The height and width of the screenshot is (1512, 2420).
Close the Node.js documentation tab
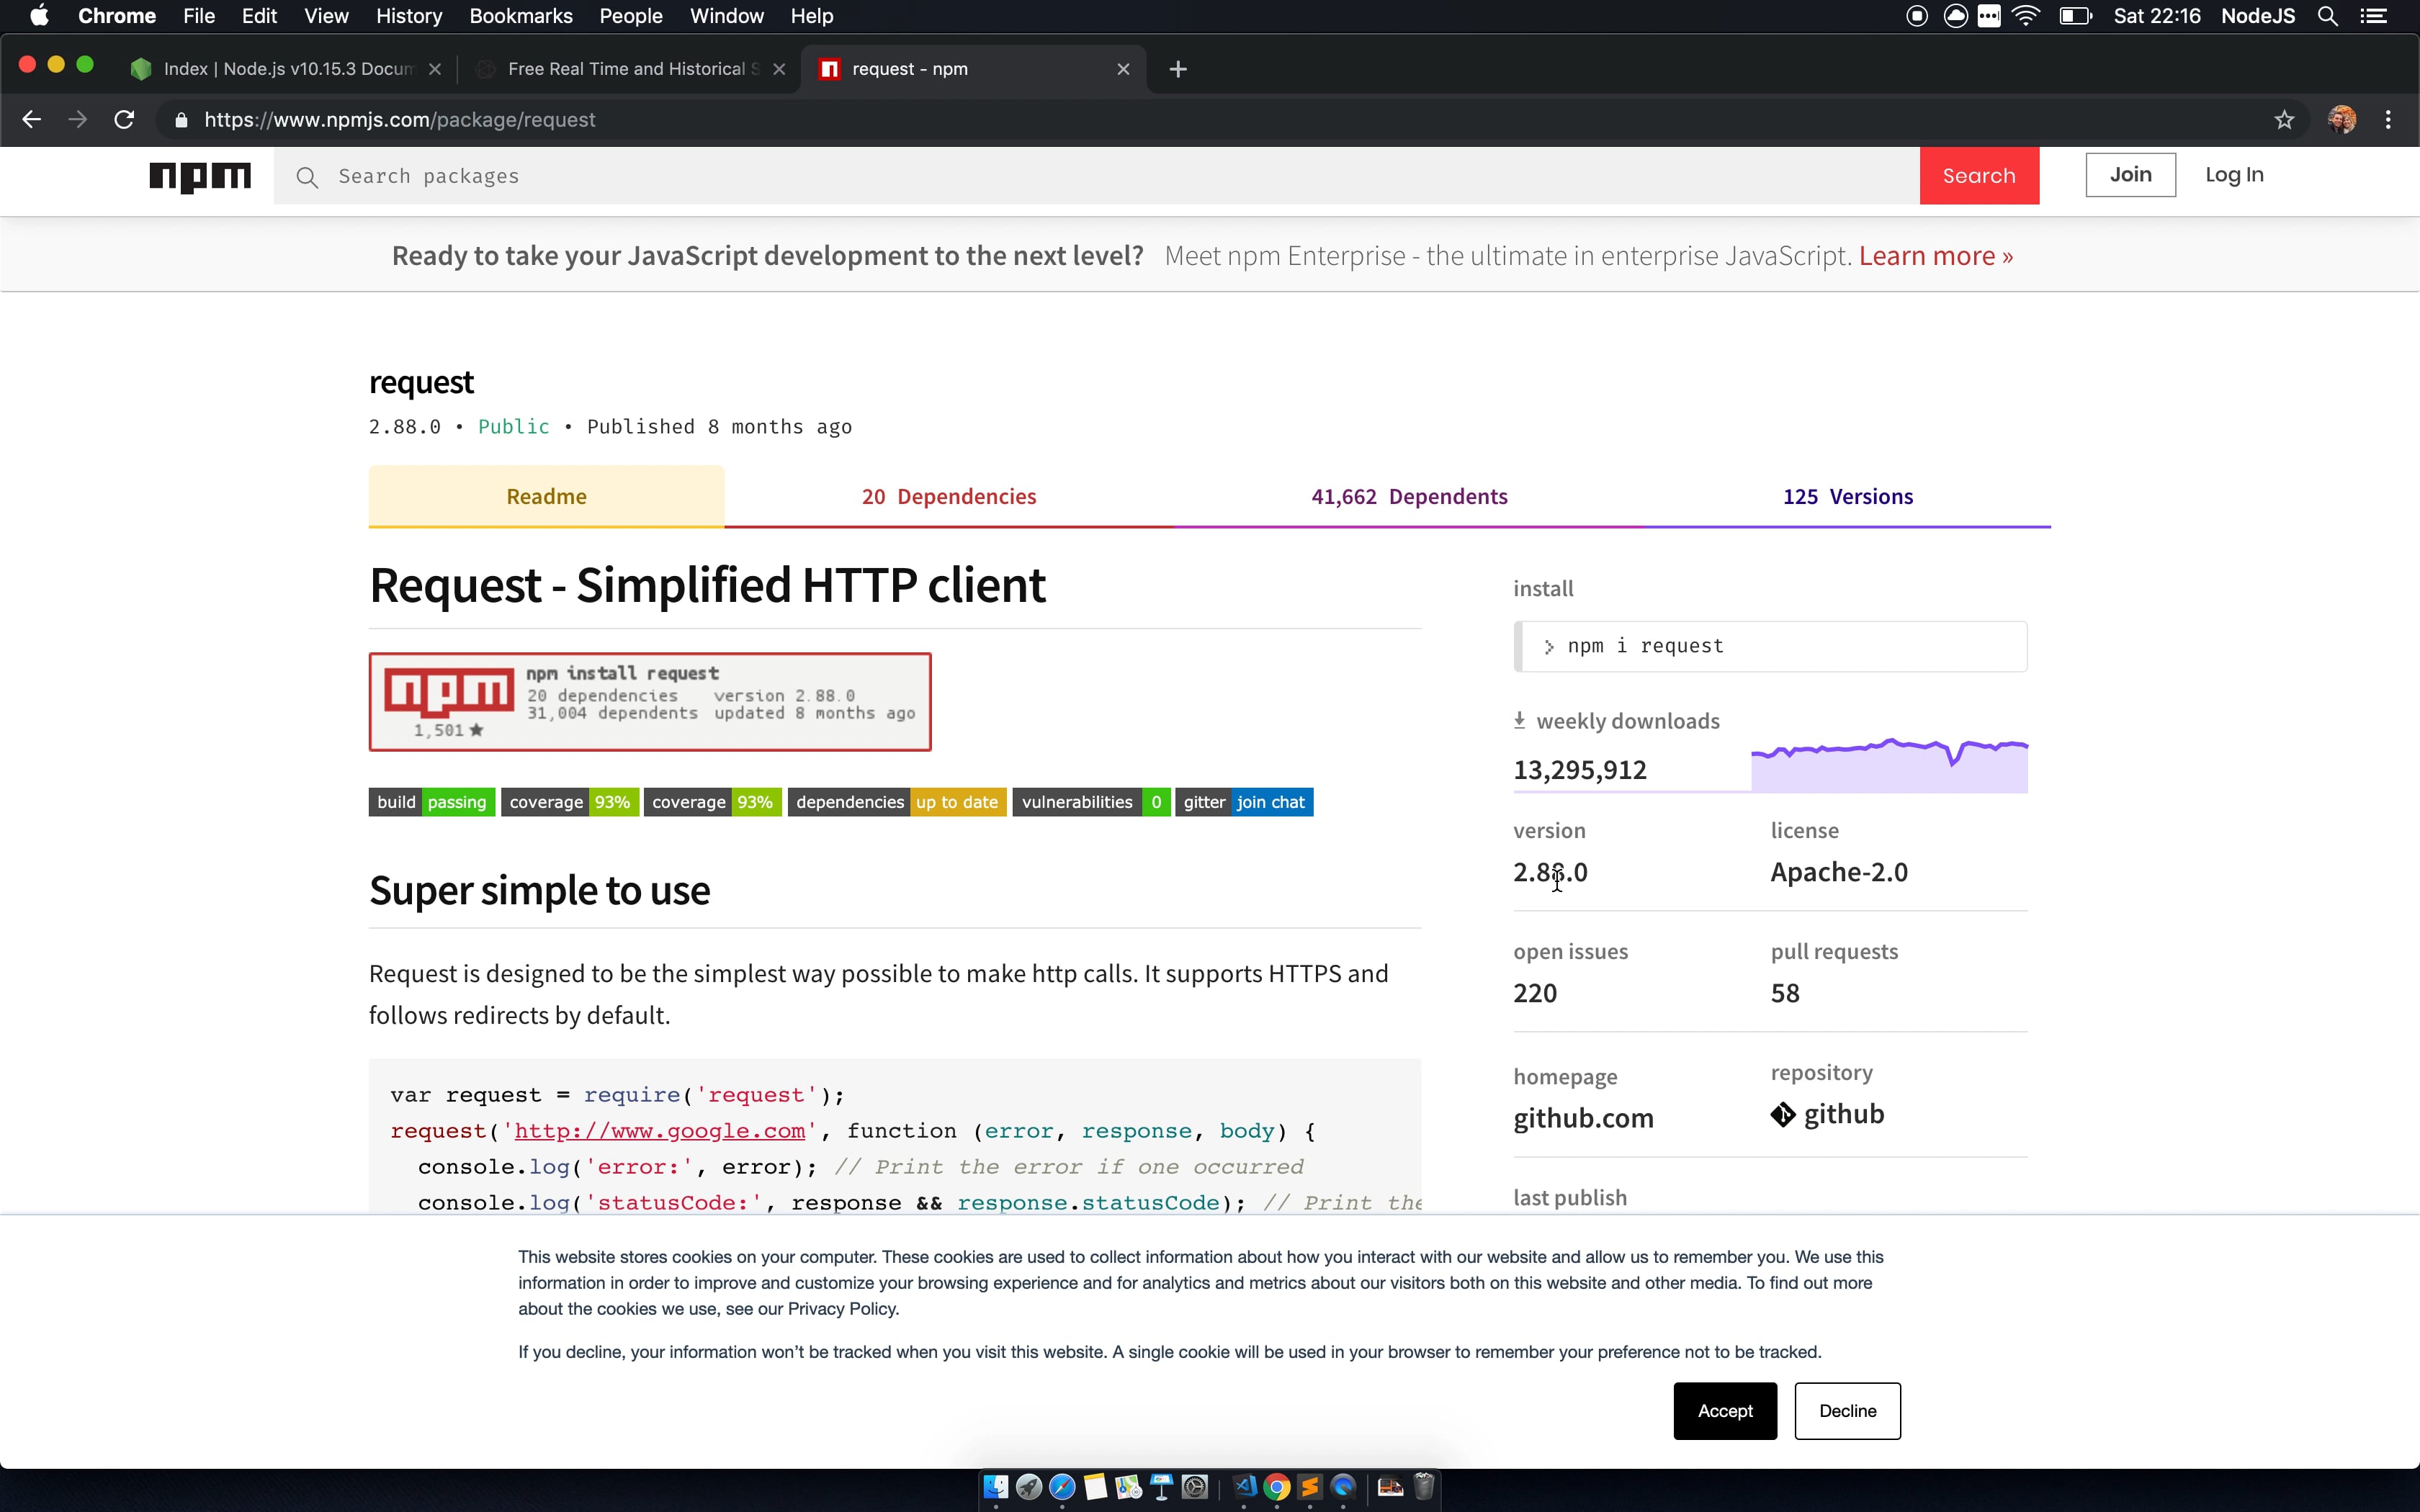(x=435, y=69)
